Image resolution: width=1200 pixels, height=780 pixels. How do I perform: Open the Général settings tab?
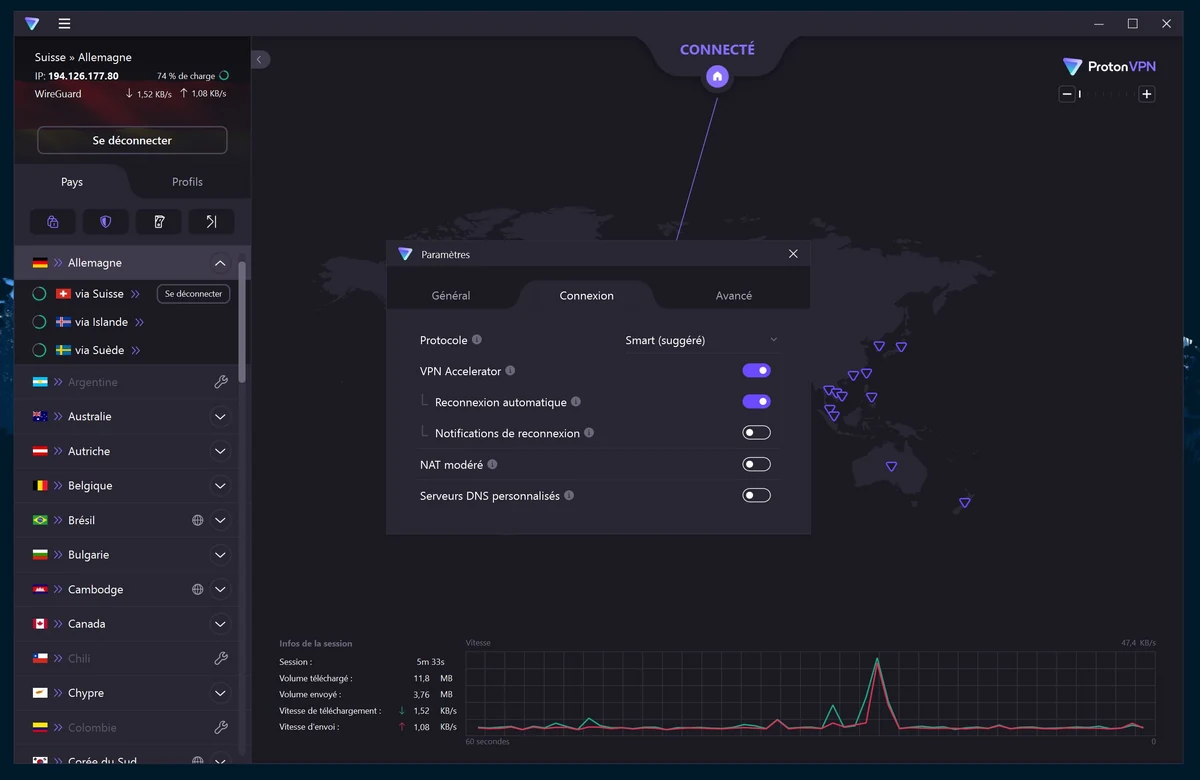[451, 295]
